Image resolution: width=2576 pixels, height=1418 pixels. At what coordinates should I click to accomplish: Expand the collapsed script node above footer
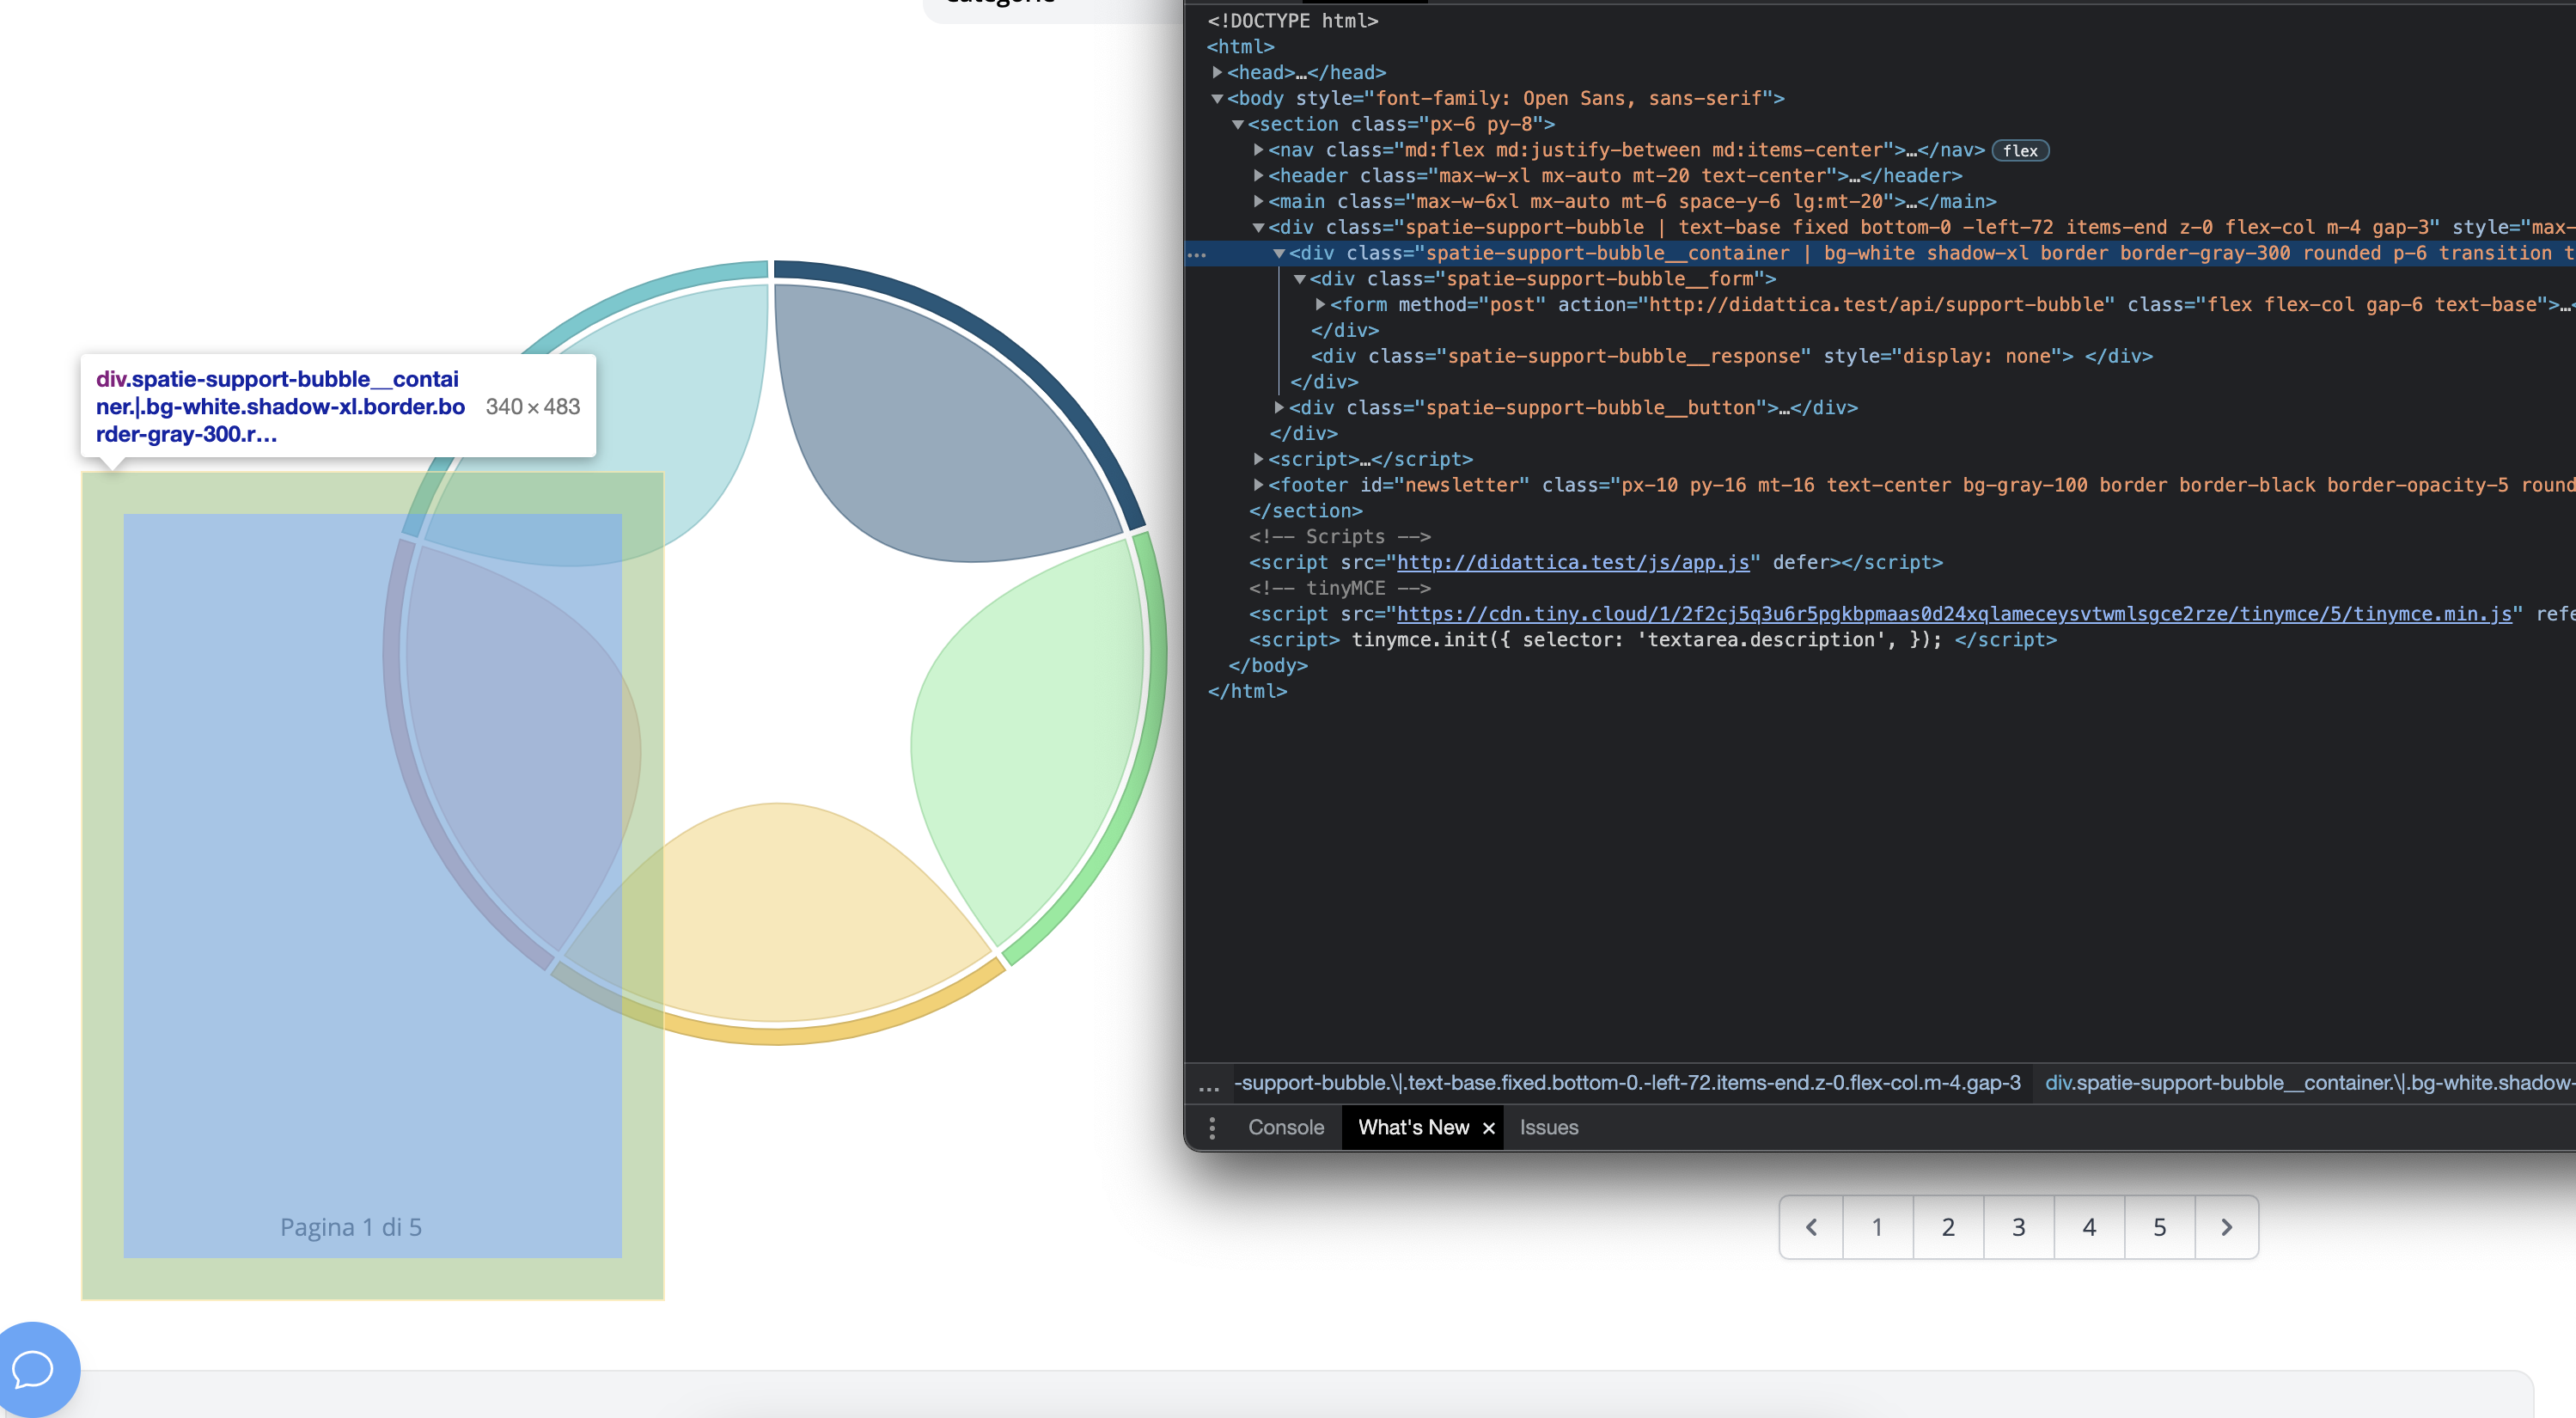1259,459
